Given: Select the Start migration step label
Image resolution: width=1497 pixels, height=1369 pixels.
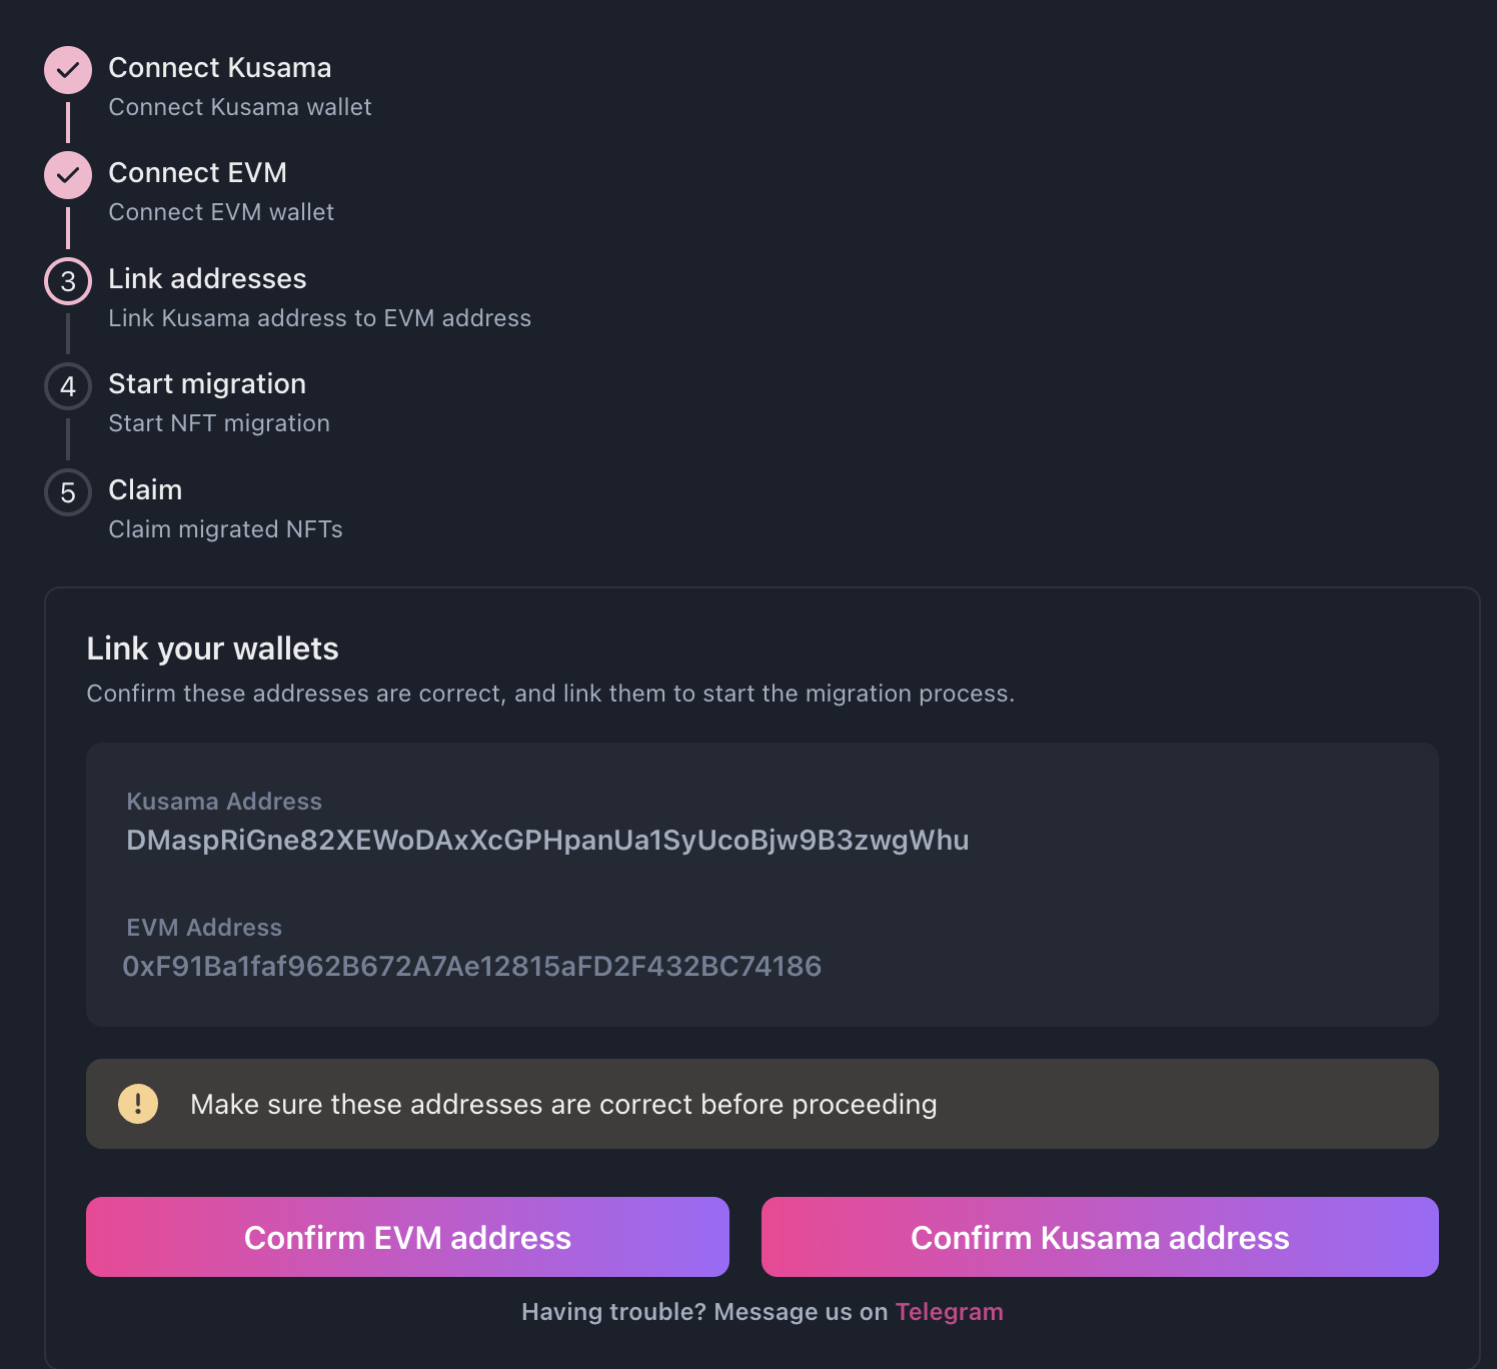Looking at the screenshot, I should (x=205, y=385).
